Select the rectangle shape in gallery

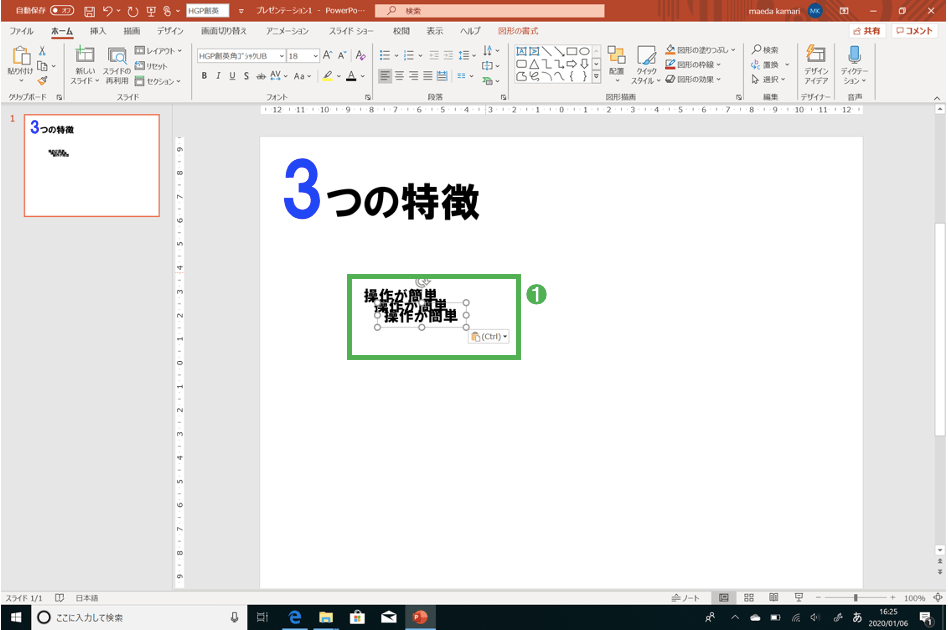(x=572, y=51)
